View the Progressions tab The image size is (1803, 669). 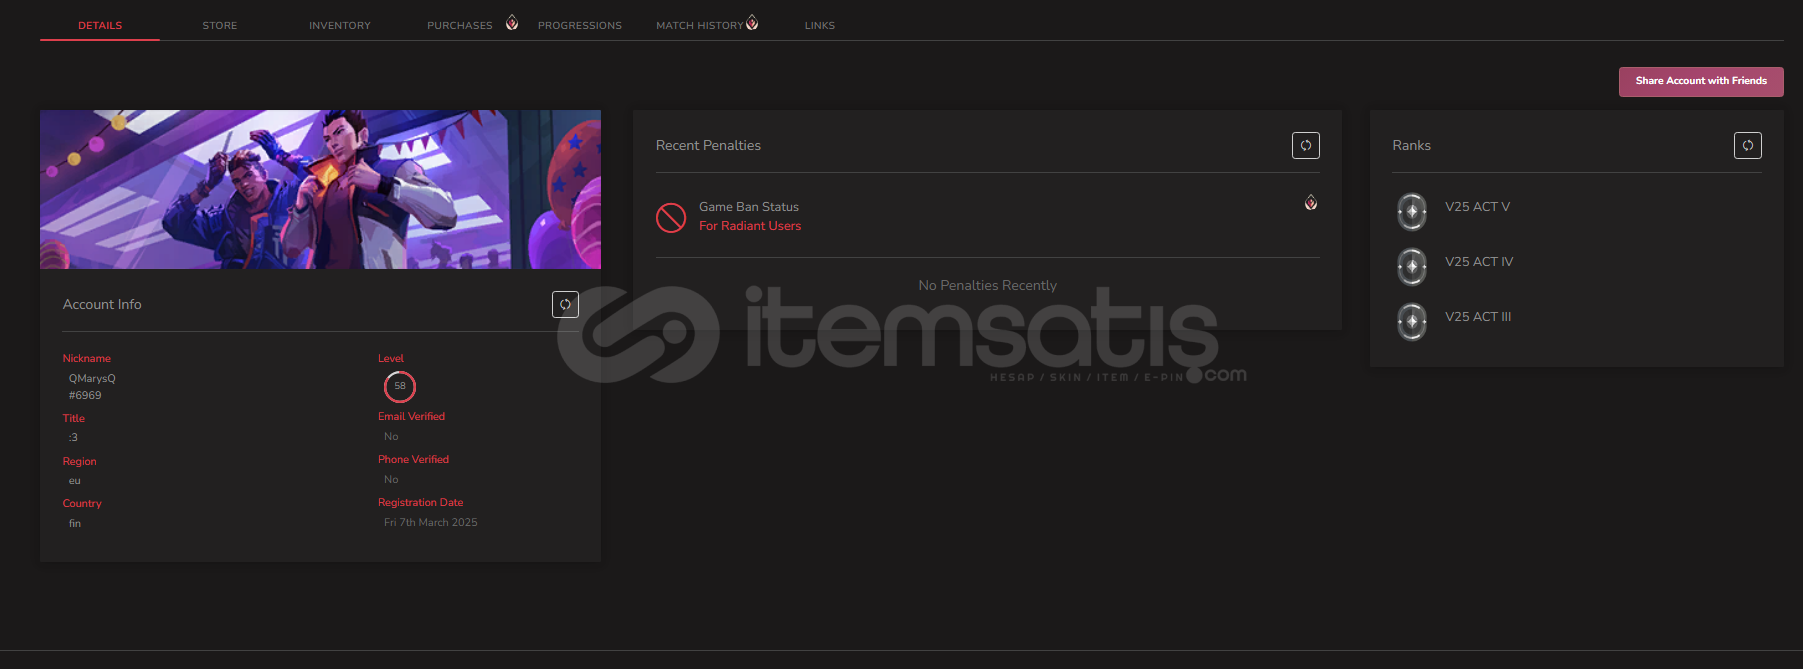[580, 25]
